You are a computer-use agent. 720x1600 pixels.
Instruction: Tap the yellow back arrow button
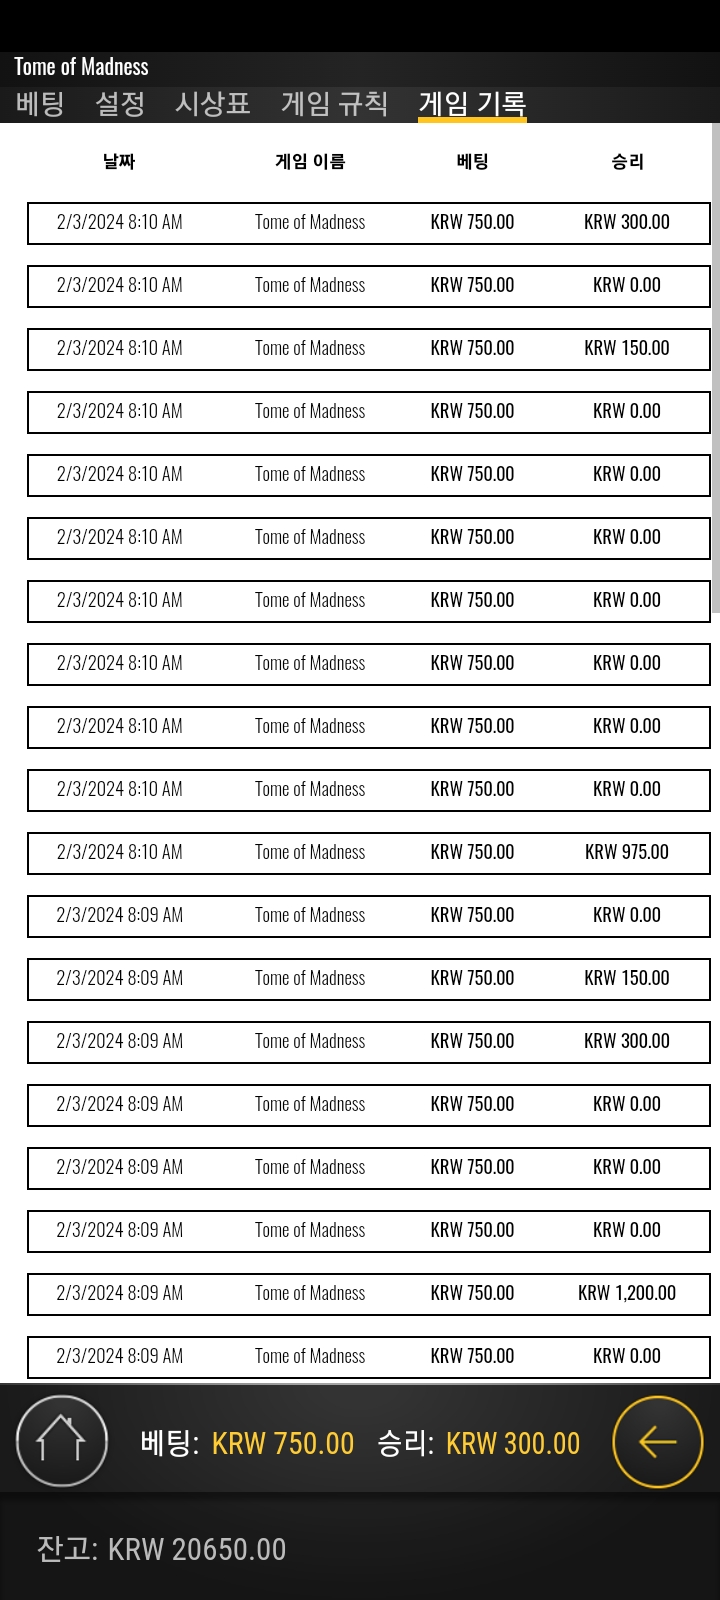click(x=657, y=1441)
